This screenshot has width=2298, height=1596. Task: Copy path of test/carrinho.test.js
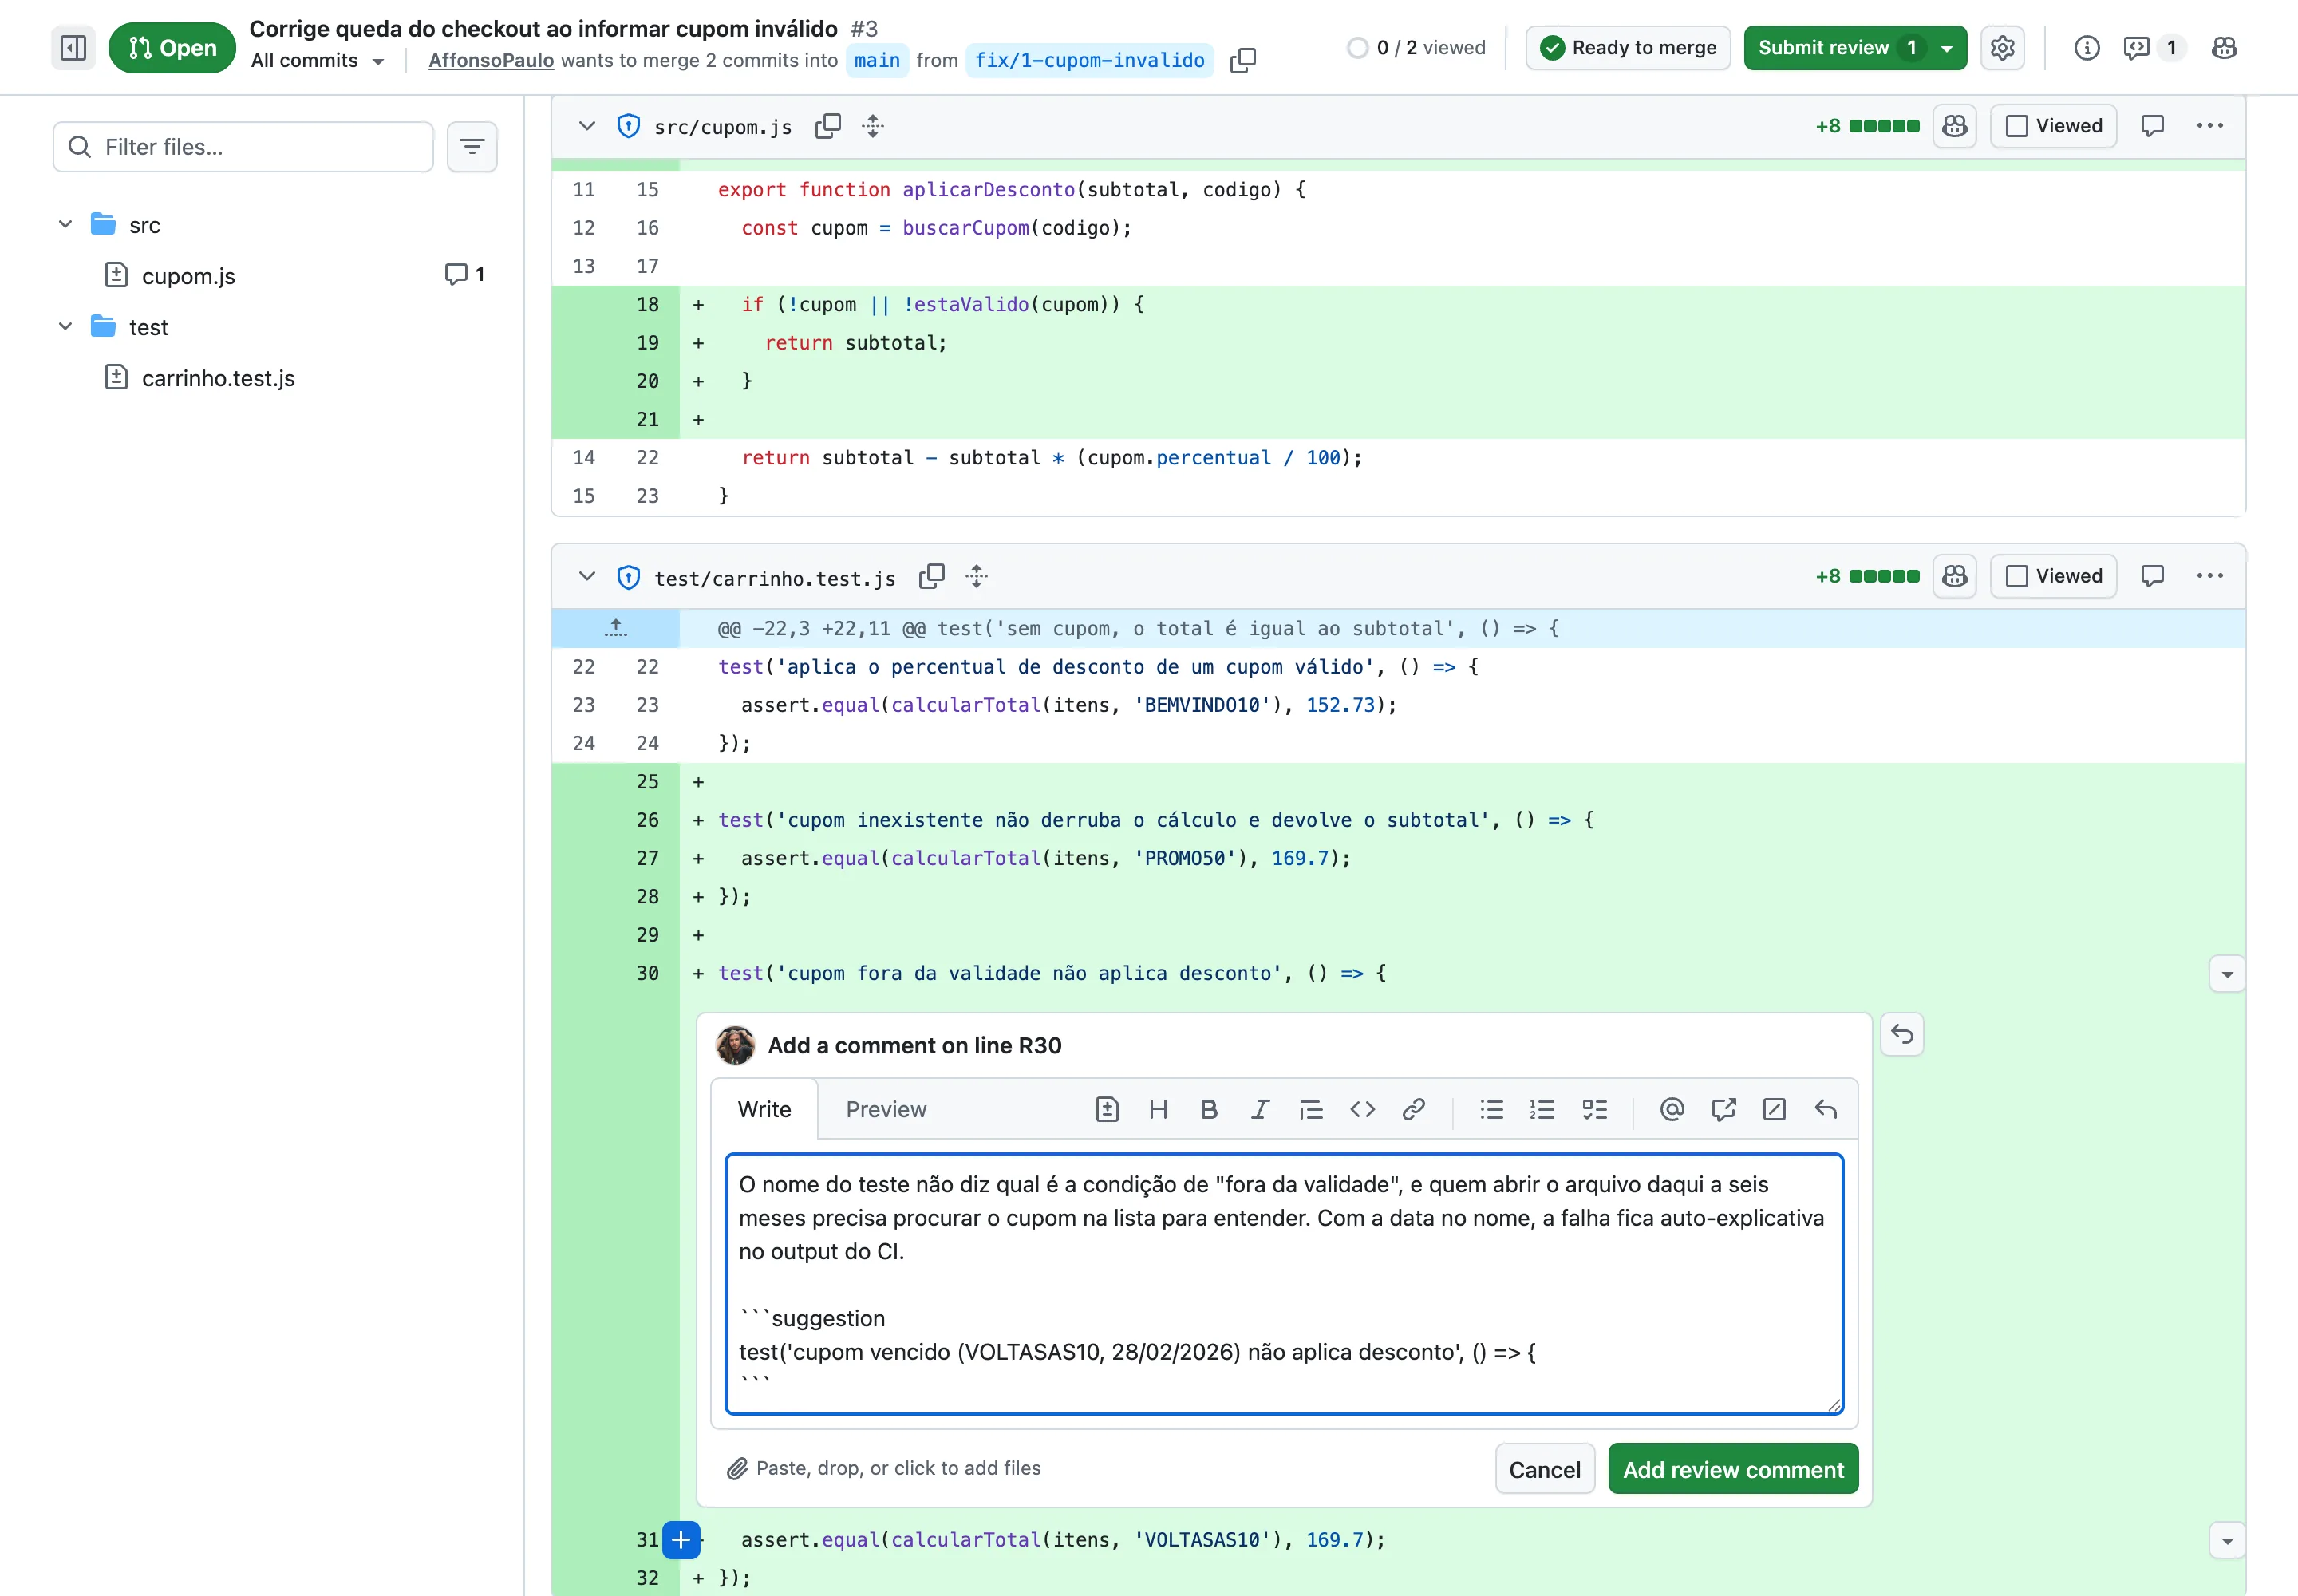click(931, 576)
